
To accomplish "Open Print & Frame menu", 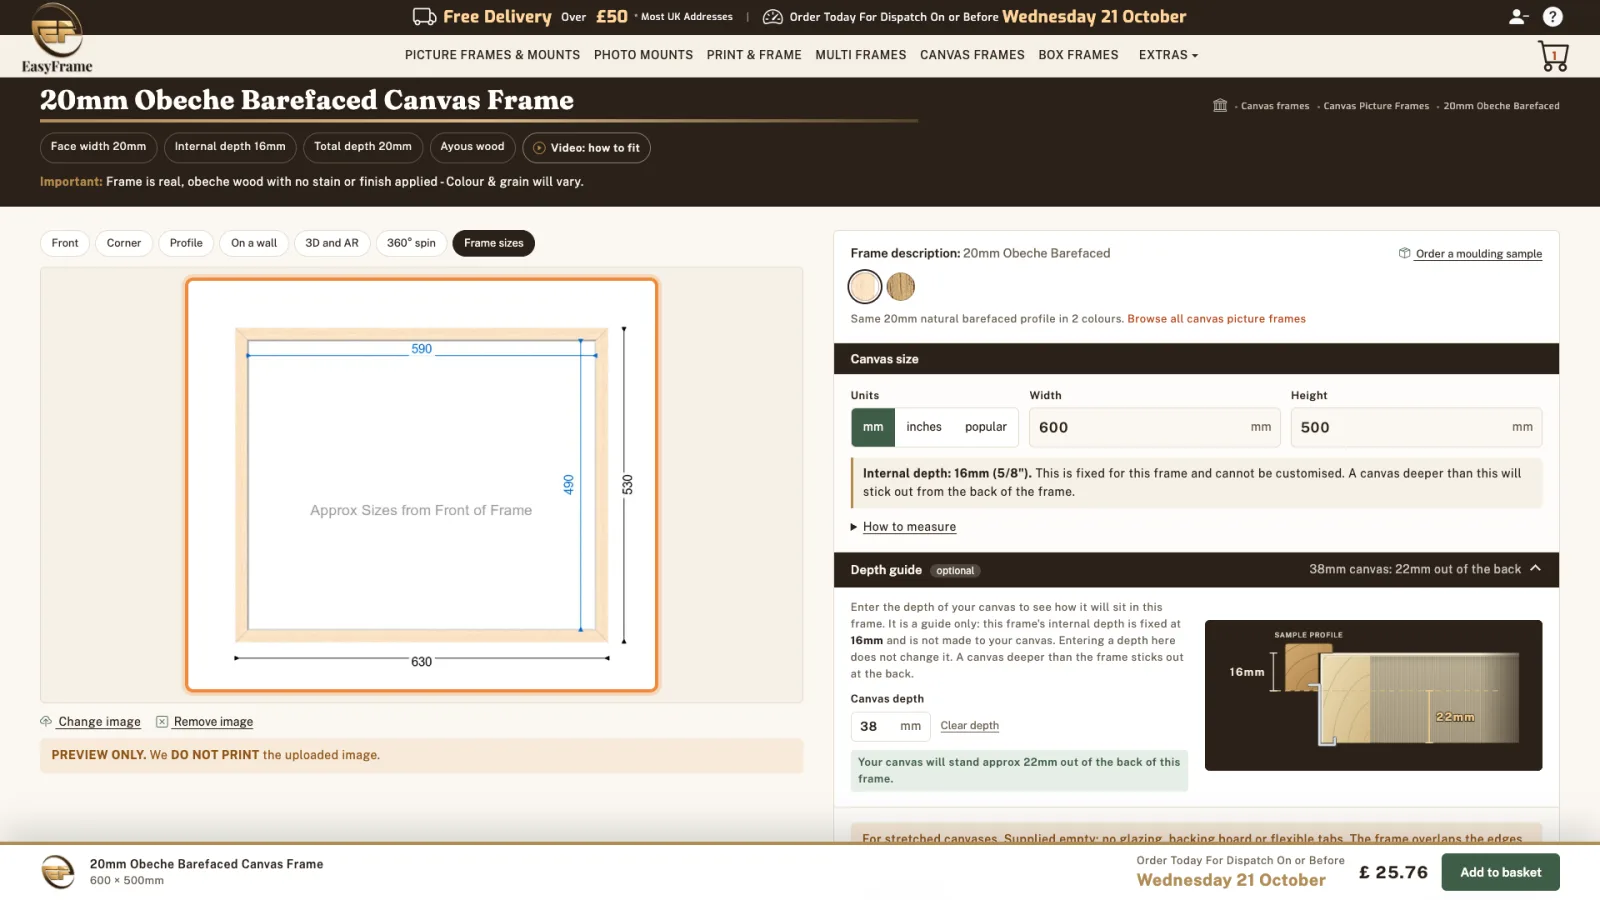I will 754,55.
